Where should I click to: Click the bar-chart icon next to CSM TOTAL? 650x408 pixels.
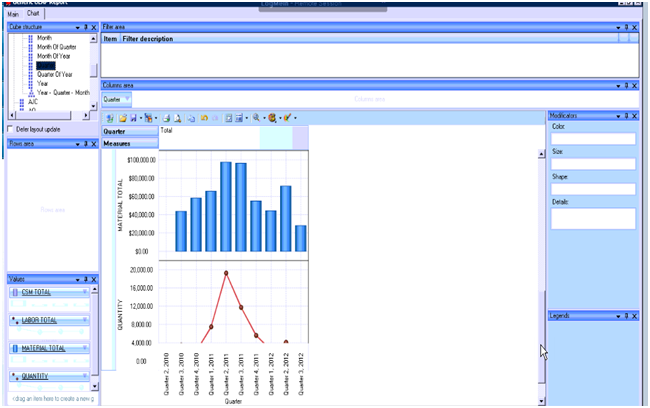[x=15, y=293]
